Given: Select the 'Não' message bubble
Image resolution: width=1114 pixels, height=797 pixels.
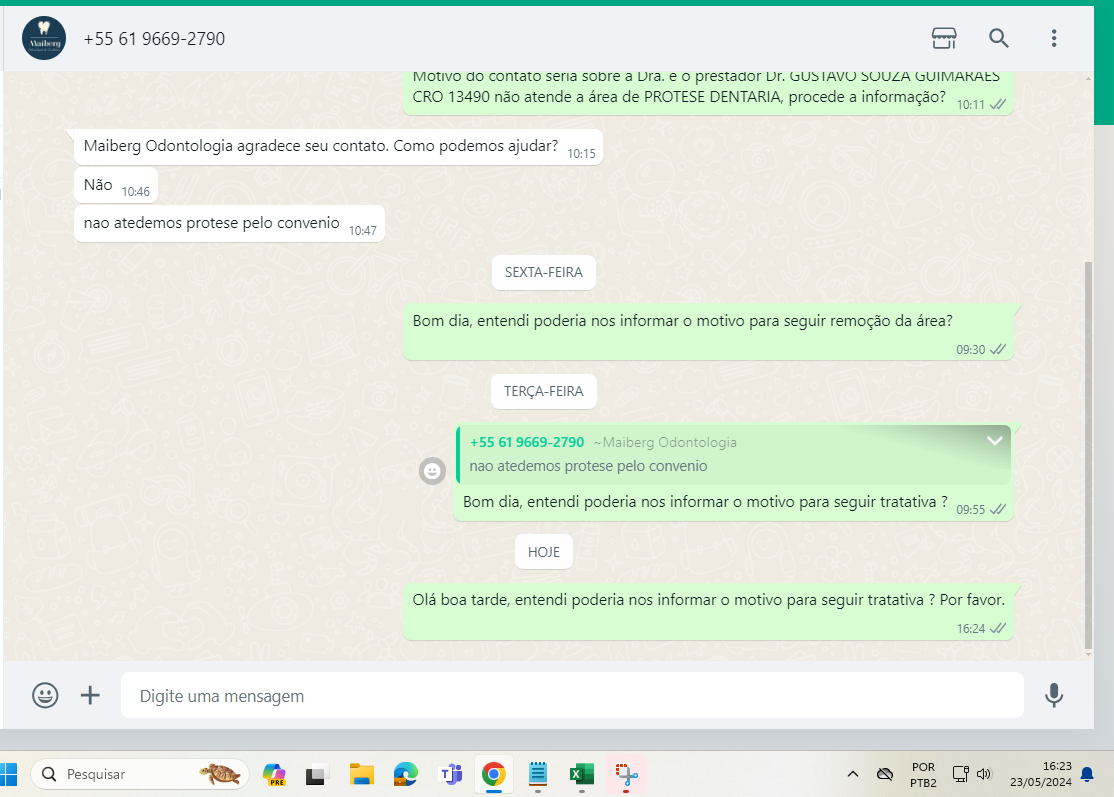Looking at the screenshot, I should tap(116, 185).
